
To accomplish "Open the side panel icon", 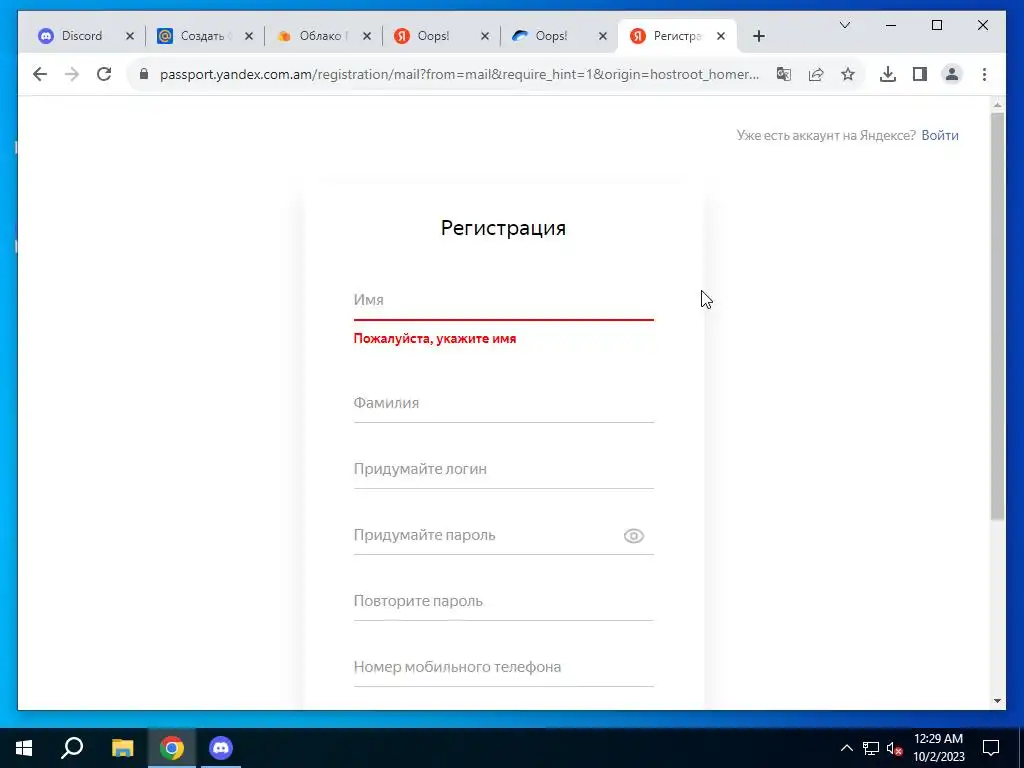I will pyautogui.click(x=920, y=74).
